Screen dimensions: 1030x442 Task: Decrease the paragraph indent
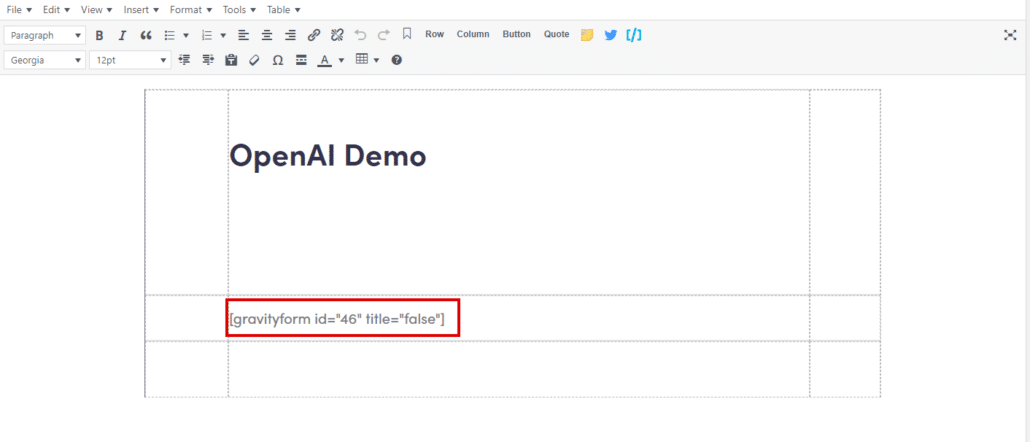coord(184,60)
